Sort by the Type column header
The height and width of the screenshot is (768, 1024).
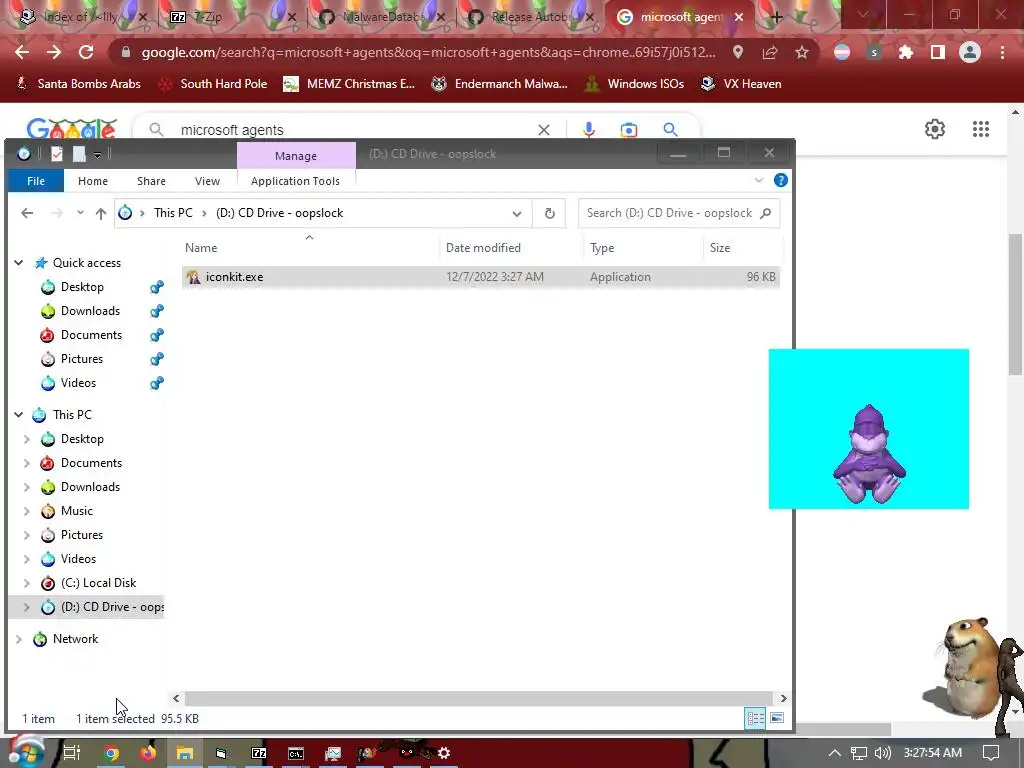point(601,248)
